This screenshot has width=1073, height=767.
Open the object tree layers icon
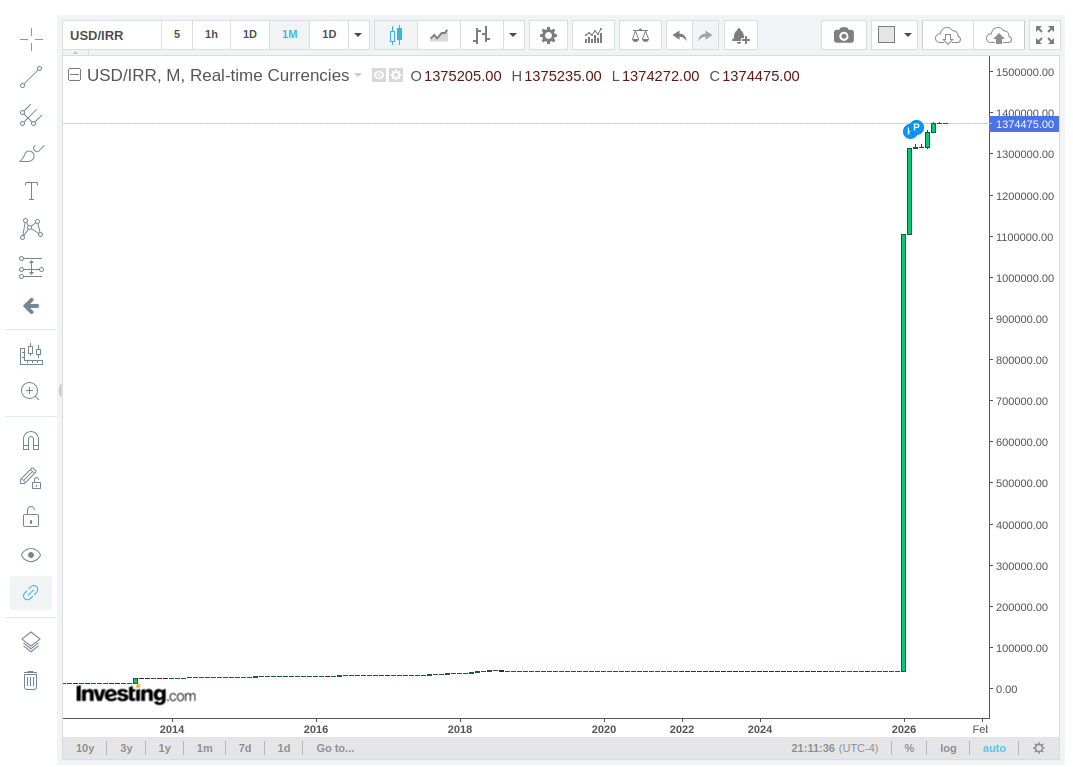click(x=31, y=642)
